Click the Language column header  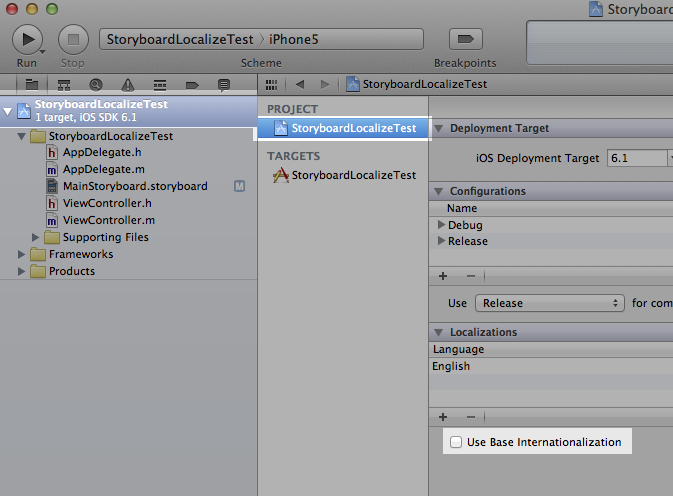(x=551, y=349)
